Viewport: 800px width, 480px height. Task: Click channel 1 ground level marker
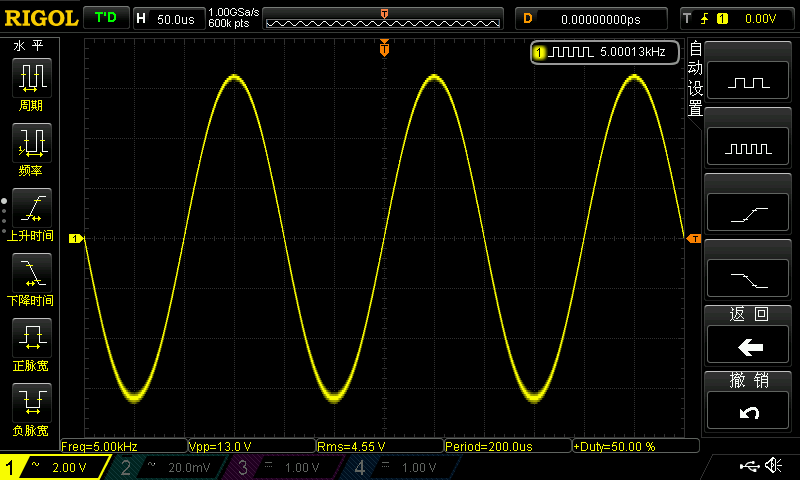point(76,238)
